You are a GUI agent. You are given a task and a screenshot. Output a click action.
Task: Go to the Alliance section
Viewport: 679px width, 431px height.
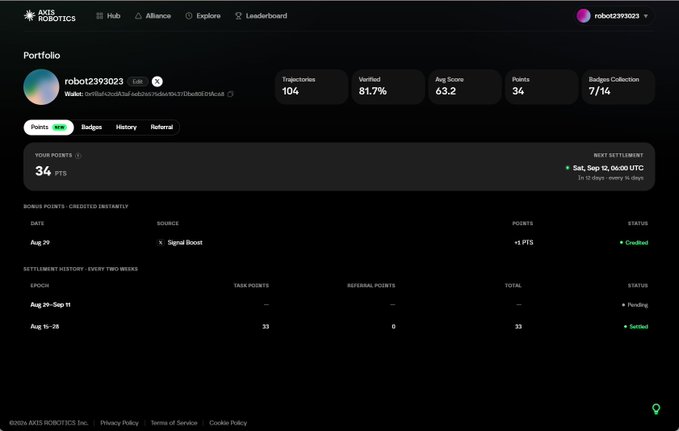(153, 16)
